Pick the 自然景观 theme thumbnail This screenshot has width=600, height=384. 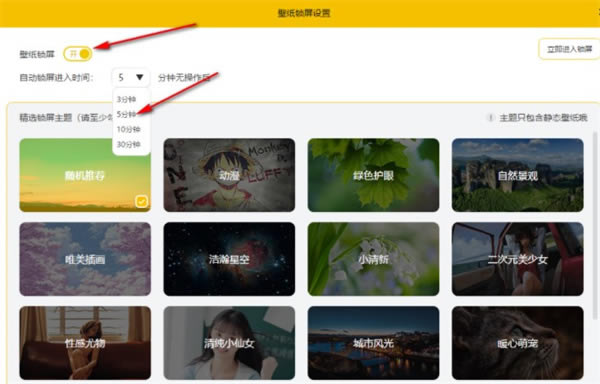(x=518, y=175)
